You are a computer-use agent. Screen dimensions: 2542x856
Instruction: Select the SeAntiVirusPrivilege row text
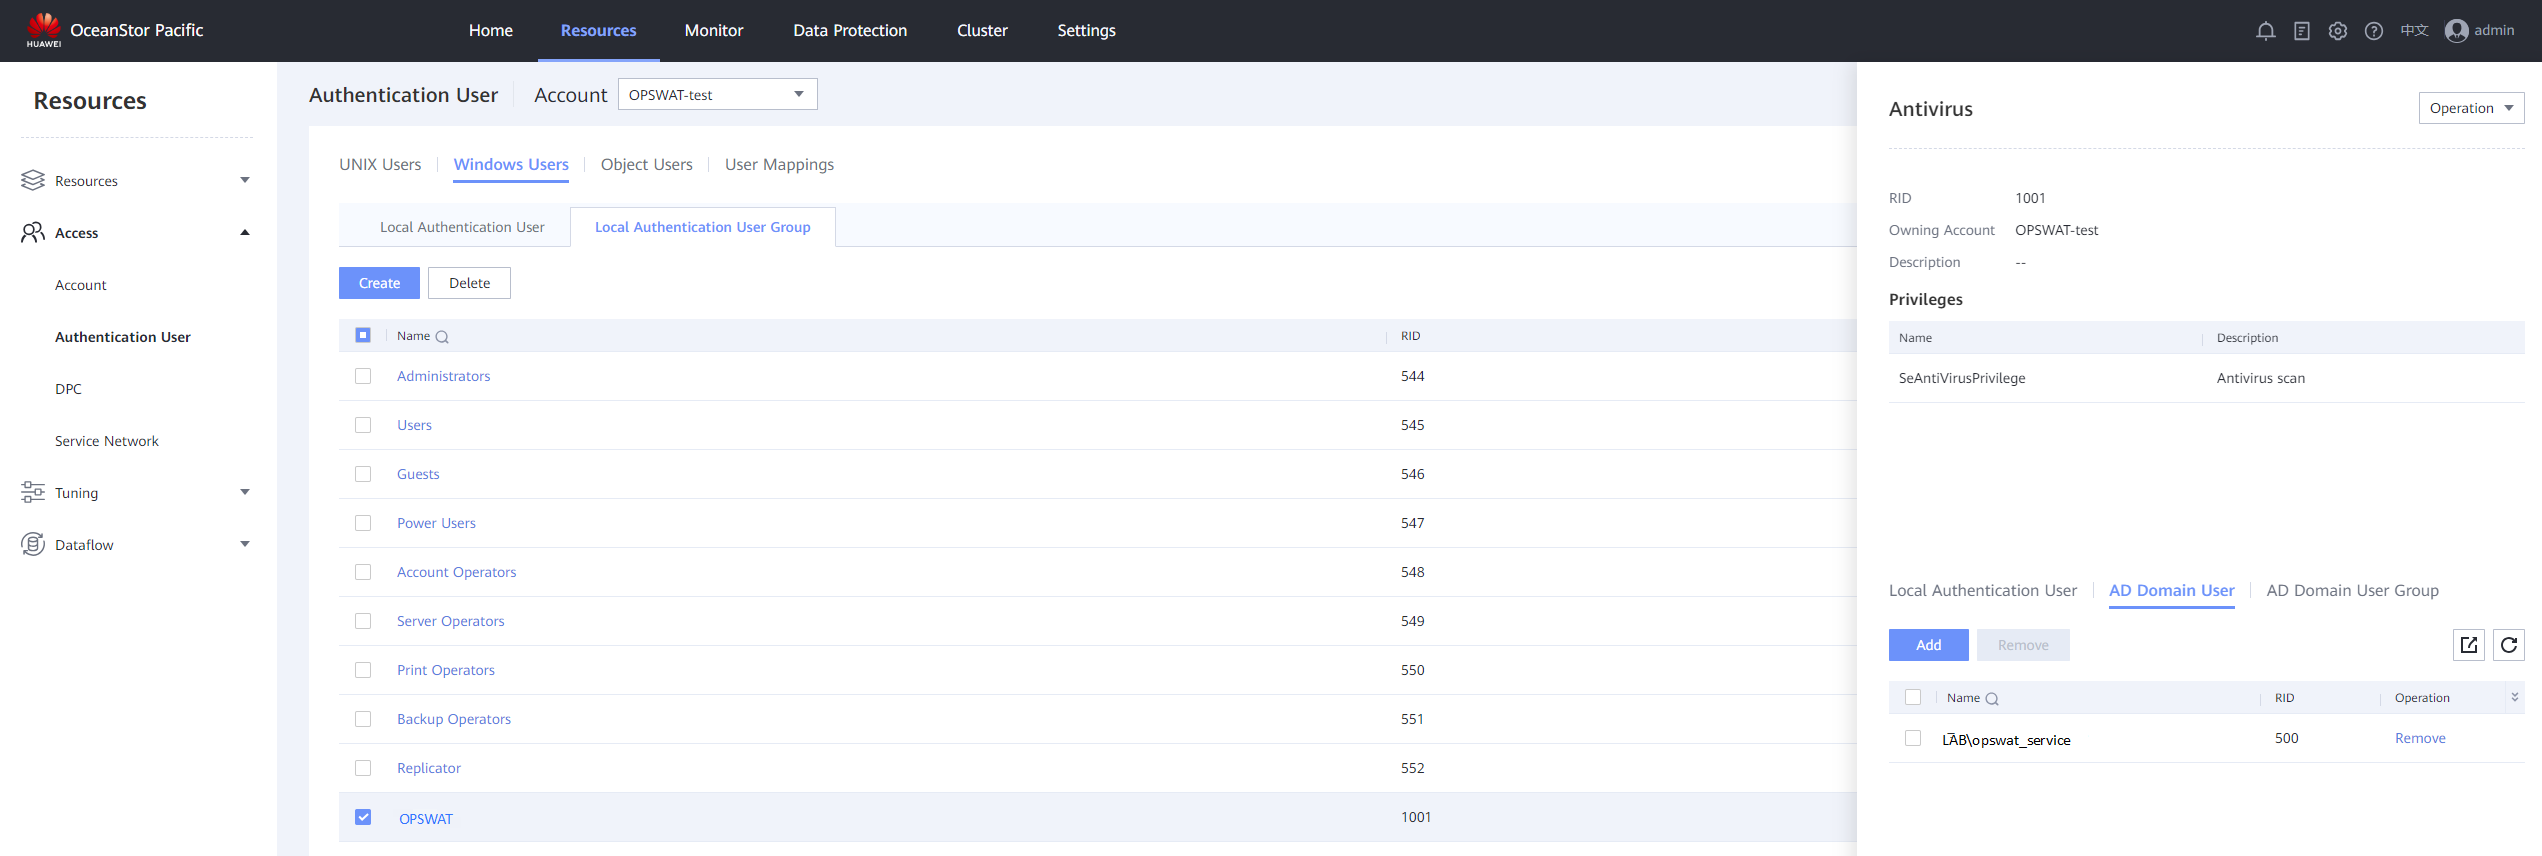(1961, 378)
